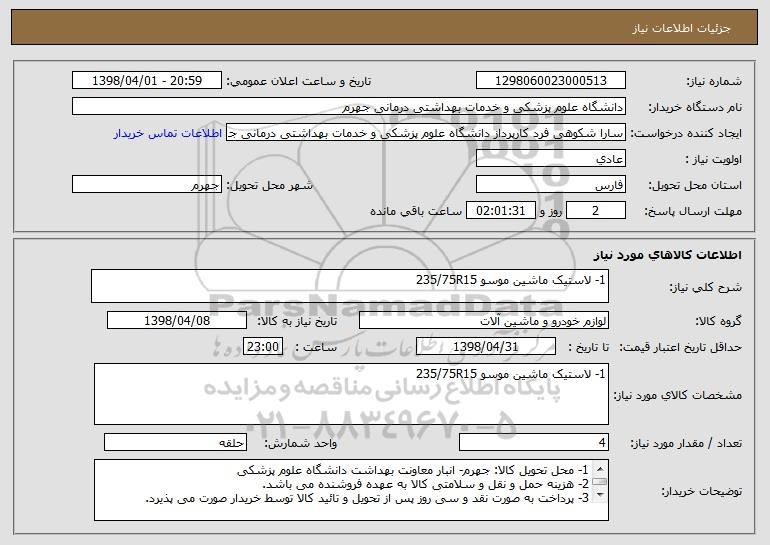Click the priority field showing عادي
770x545 pixels.
click(x=550, y=159)
